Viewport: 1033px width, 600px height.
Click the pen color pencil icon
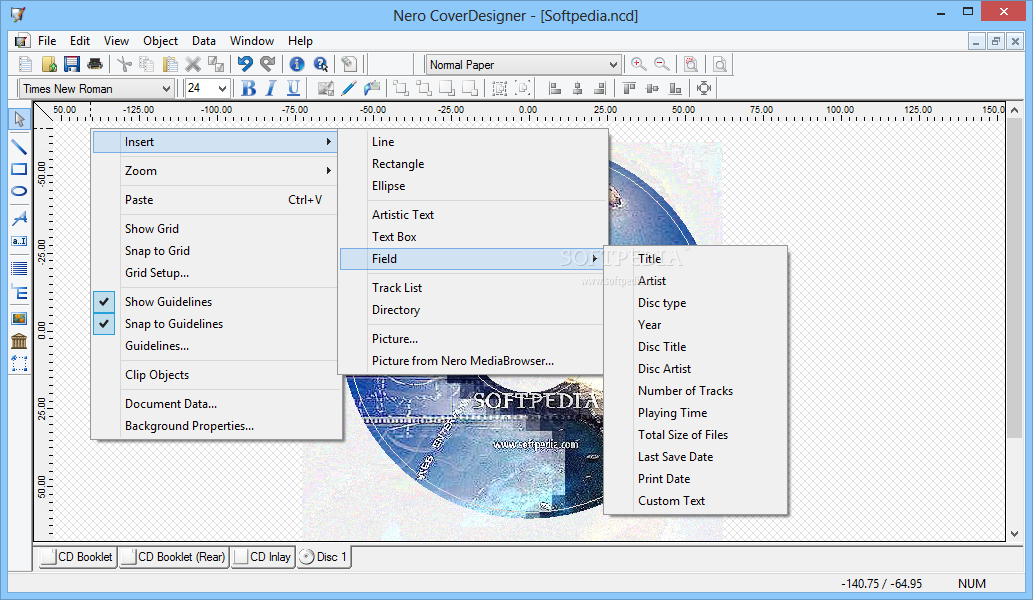pos(349,88)
